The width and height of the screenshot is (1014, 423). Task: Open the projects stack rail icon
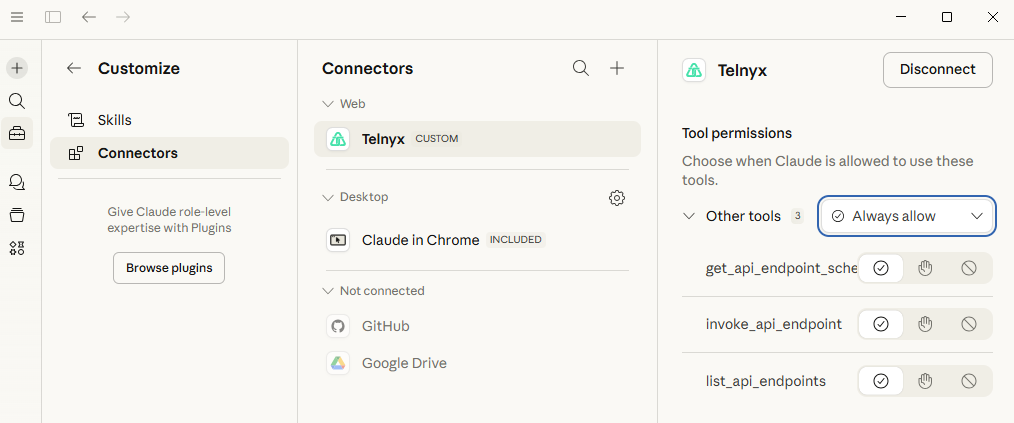(17, 215)
